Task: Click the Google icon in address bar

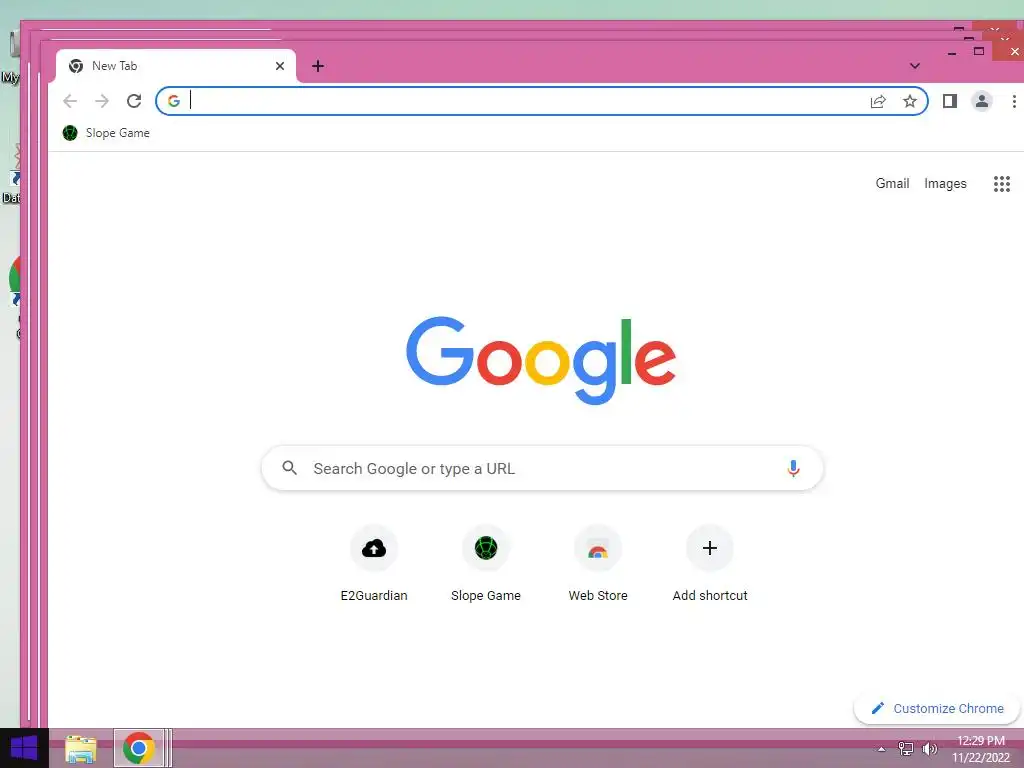Action: (x=174, y=101)
